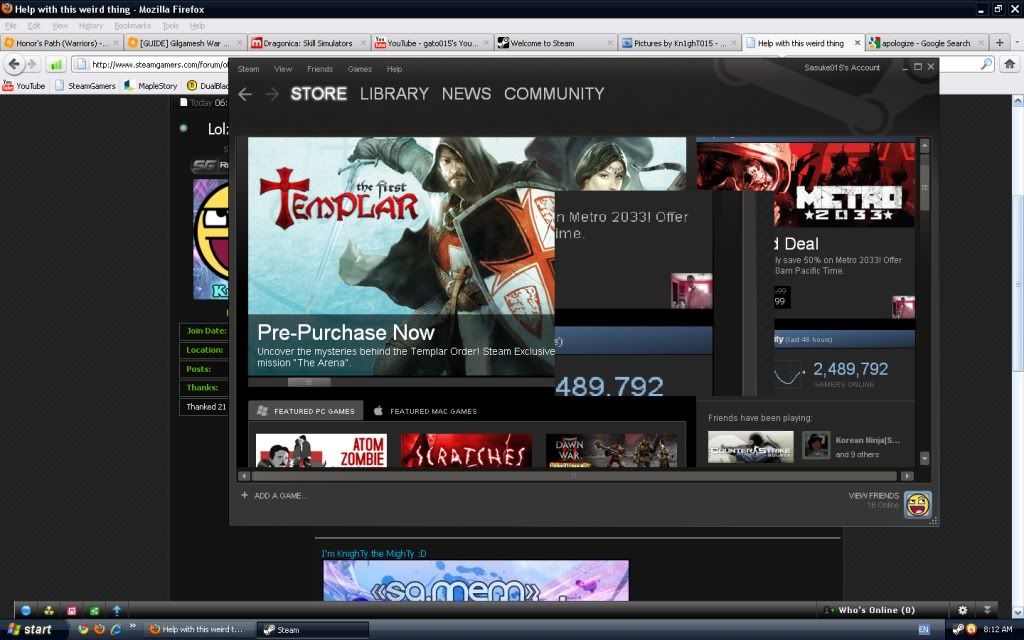Open MapleStory bookmark in Firefox toolbar

click(151, 86)
